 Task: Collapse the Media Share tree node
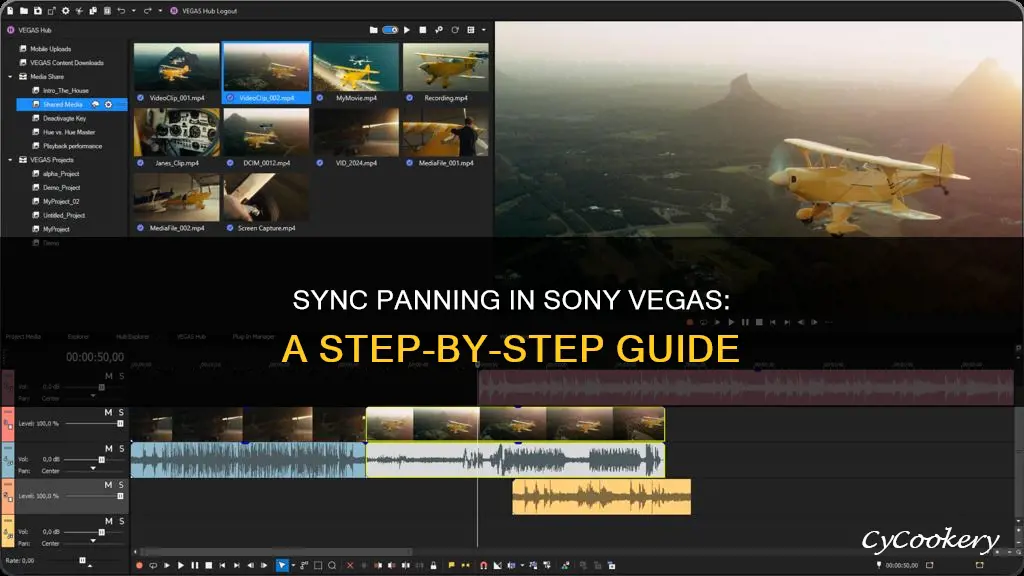(x=10, y=77)
